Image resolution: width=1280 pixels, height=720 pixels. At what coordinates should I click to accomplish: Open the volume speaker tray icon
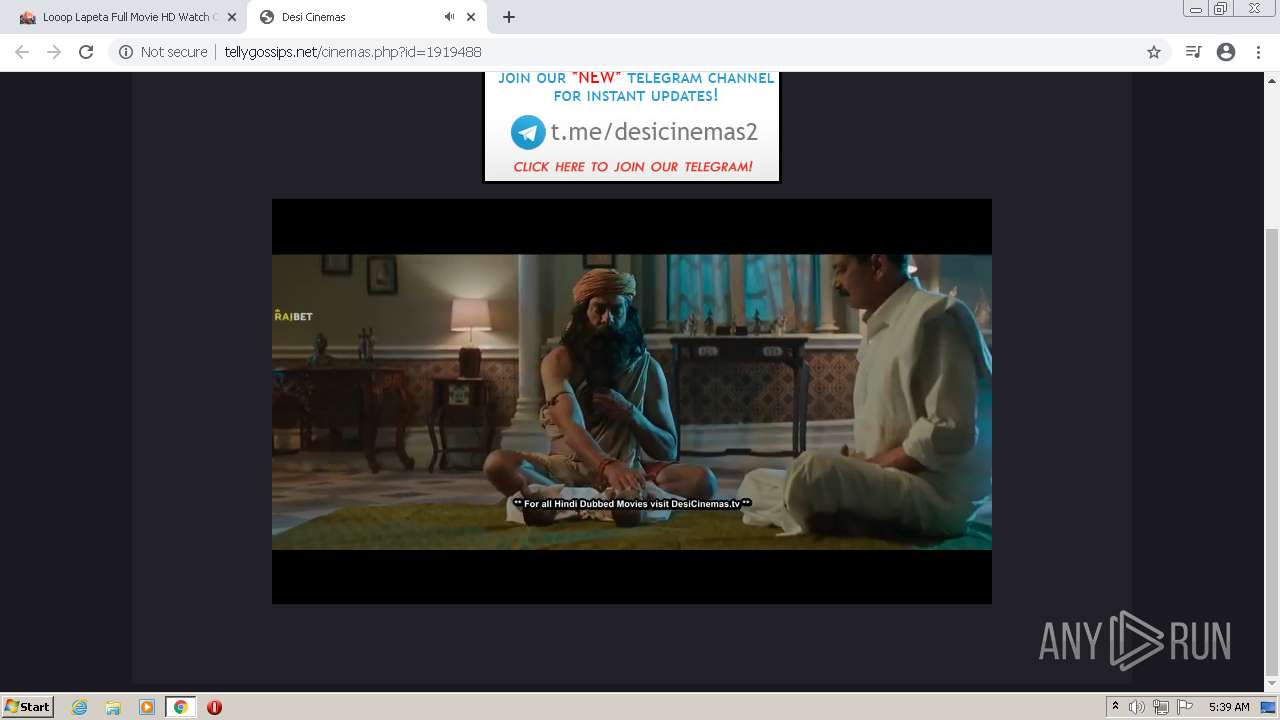pos(1137,707)
